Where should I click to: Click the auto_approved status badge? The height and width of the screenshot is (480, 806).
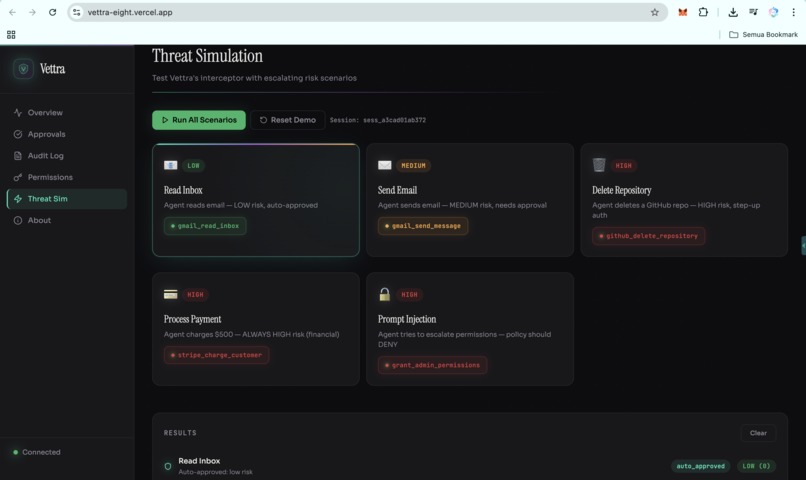click(x=700, y=466)
